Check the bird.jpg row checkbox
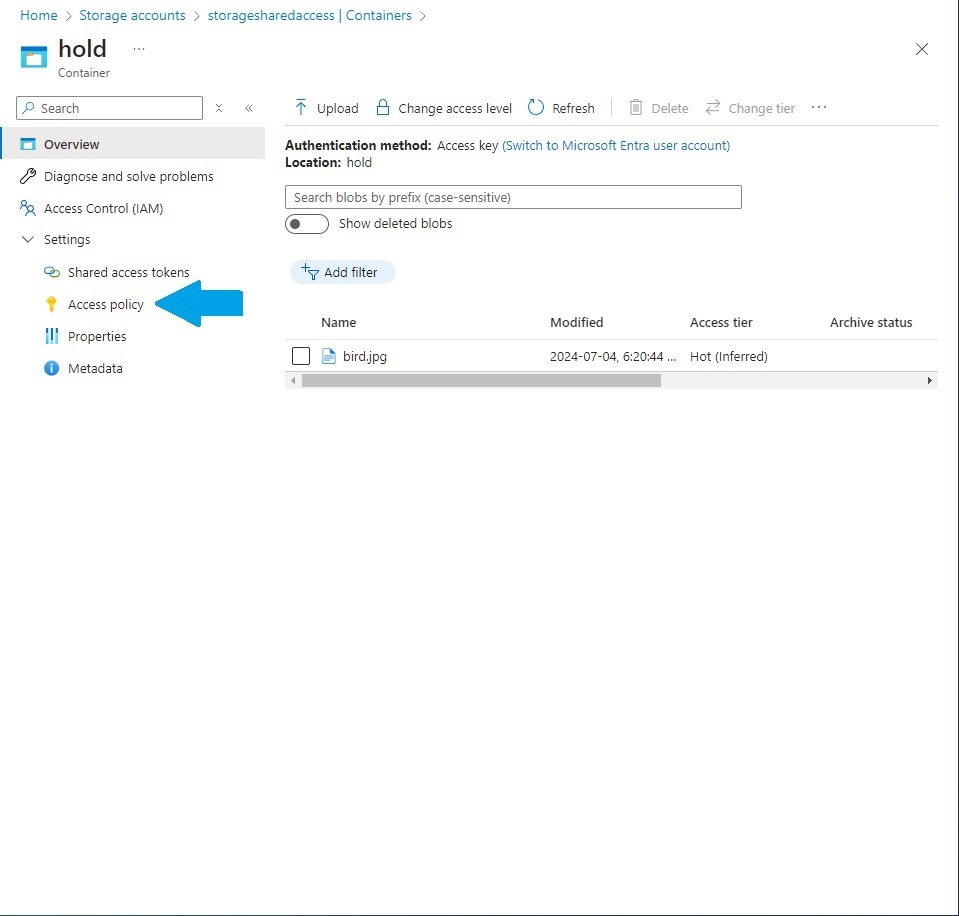The height and width of the screenshot is (916, 959). coord(301,356)
